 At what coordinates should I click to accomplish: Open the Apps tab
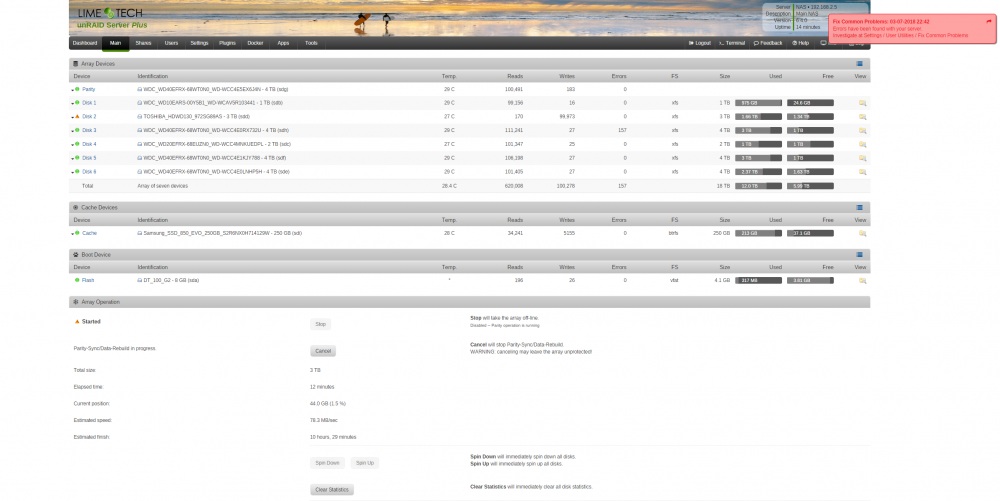click(283, 43)
